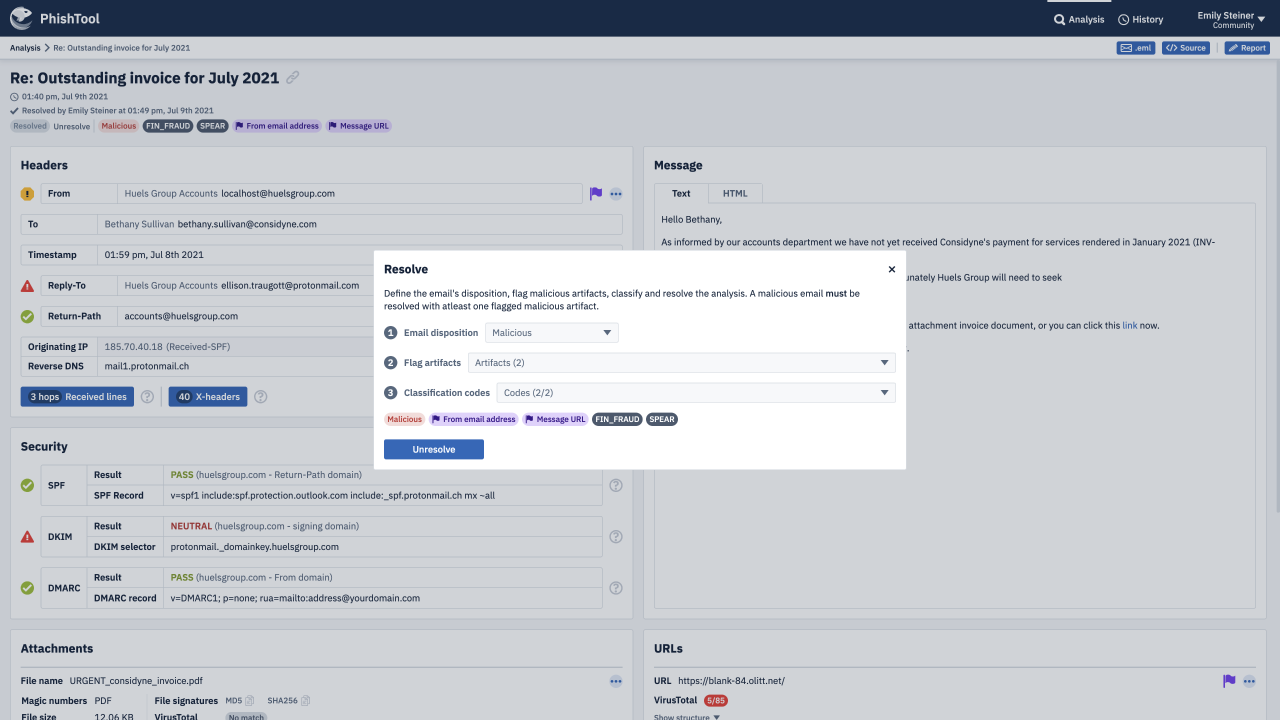
Task: Click the green check icon beside Return-Path
Action: tap(27, 316)
